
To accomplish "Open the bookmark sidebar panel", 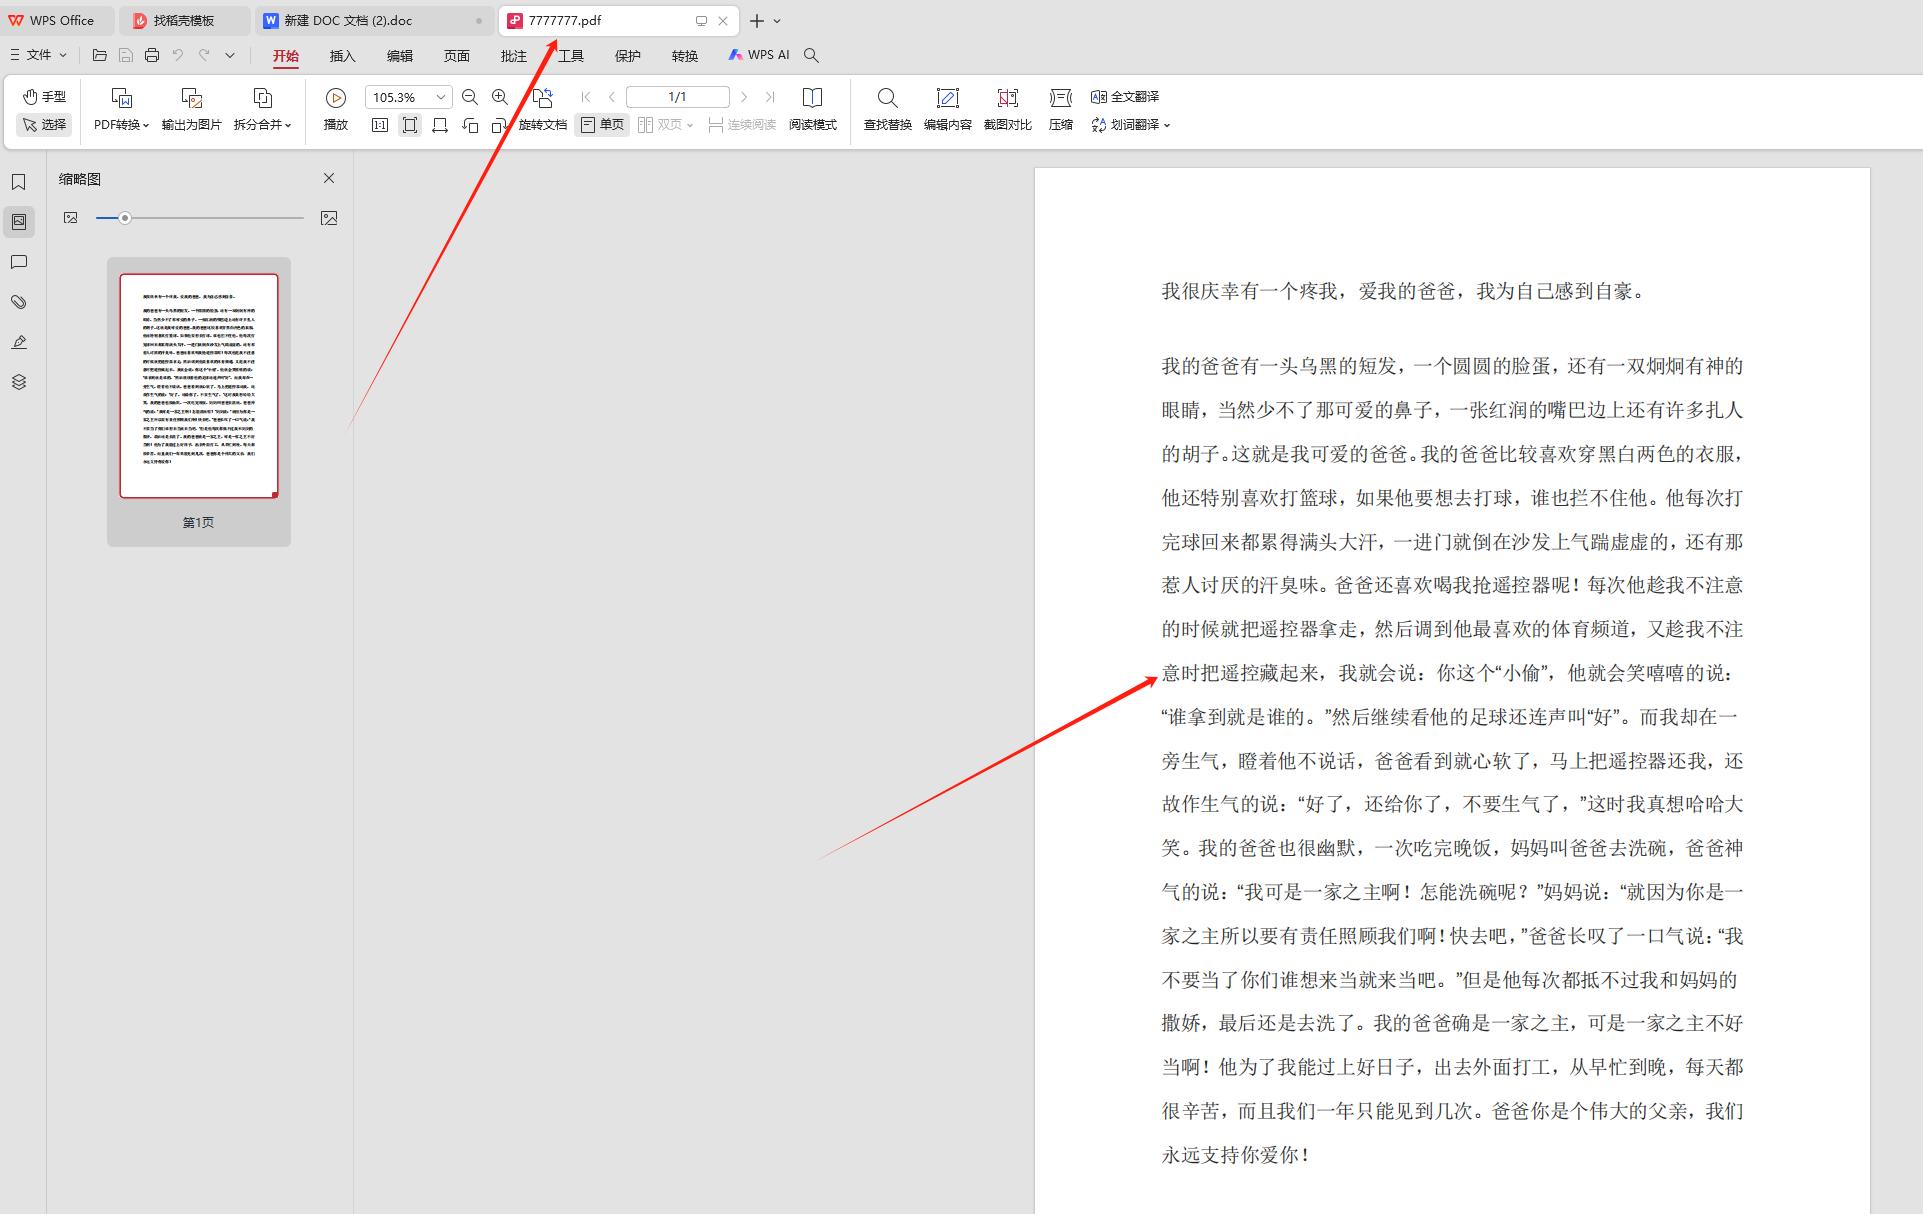I will pyautogui.click(x=19, y=182).
